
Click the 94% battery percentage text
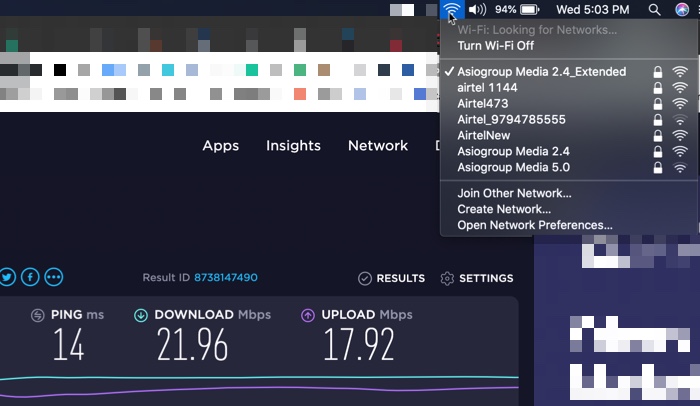tap(505, 9)
